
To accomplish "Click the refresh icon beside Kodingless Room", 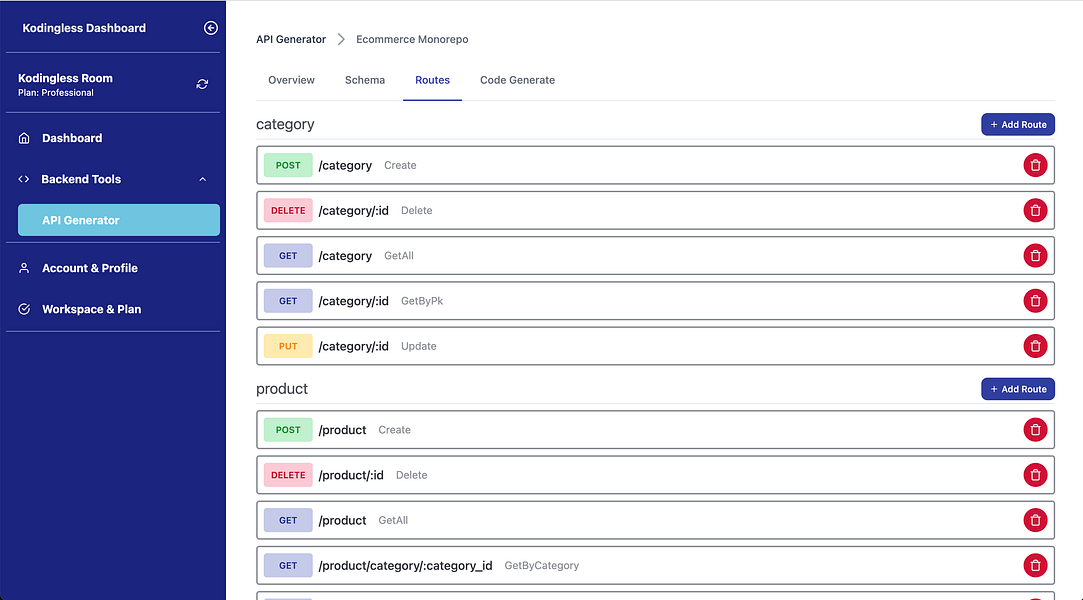I will 202,84.
